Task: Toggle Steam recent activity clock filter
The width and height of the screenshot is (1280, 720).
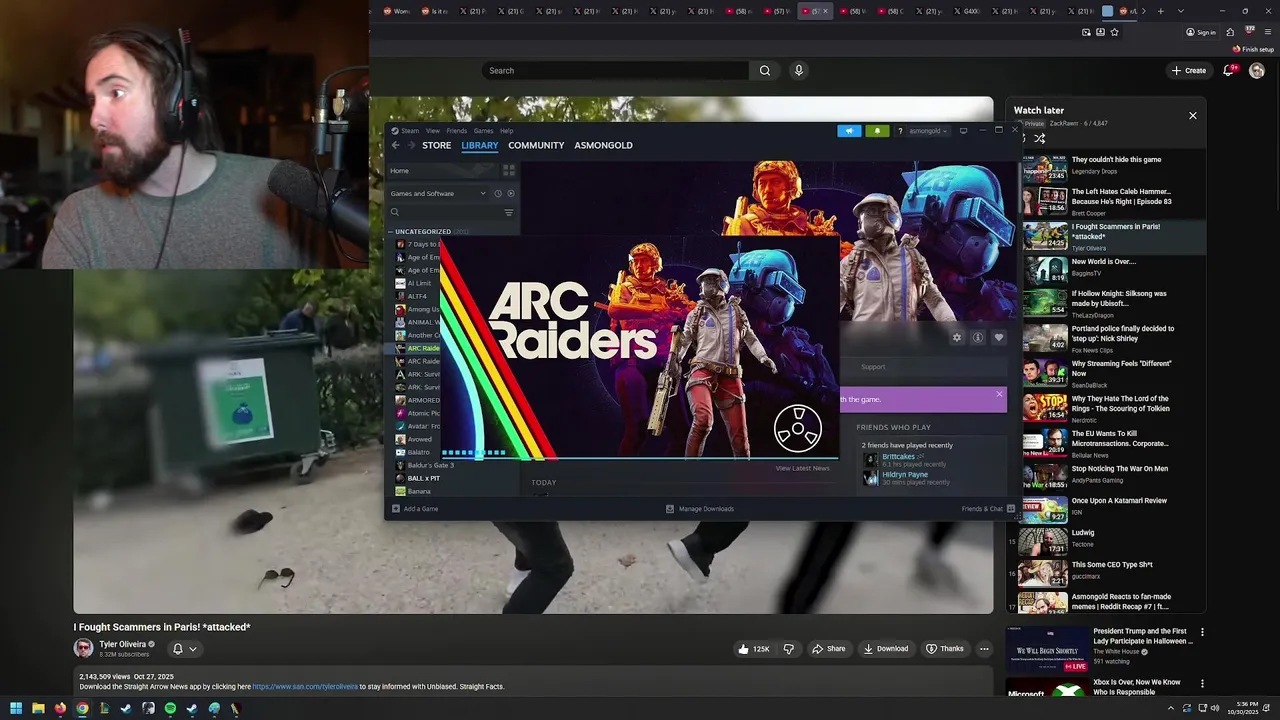Action: (498, 193)
